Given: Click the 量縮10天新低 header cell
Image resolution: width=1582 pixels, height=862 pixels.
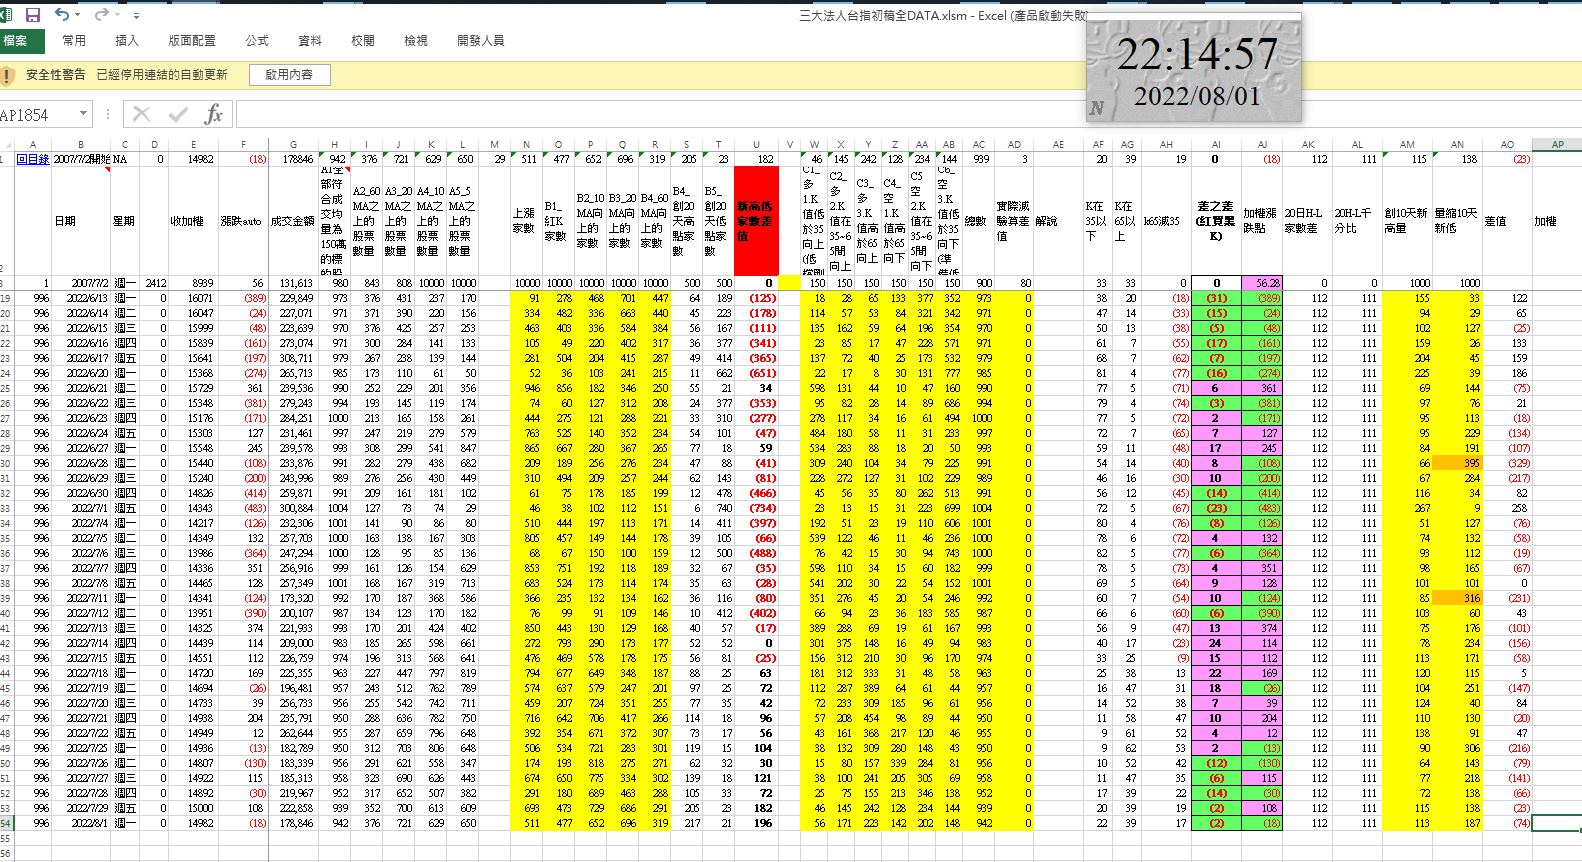Looking at the screenshot, I should coord(1457,221).
